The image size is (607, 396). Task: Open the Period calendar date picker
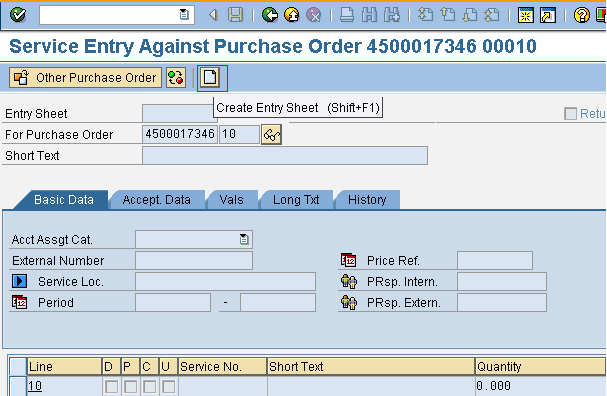(19, 302)
